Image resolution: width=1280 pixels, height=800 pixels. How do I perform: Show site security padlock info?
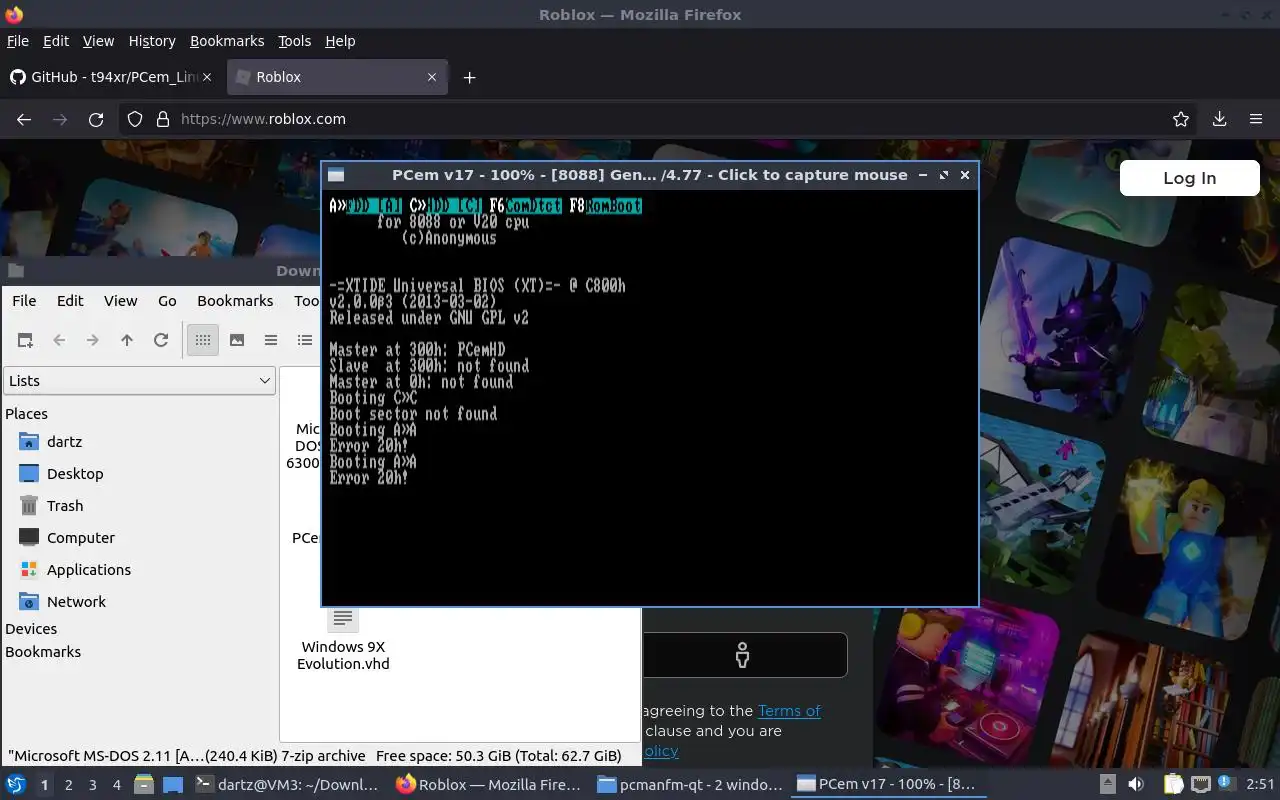[x=163, y=119]
